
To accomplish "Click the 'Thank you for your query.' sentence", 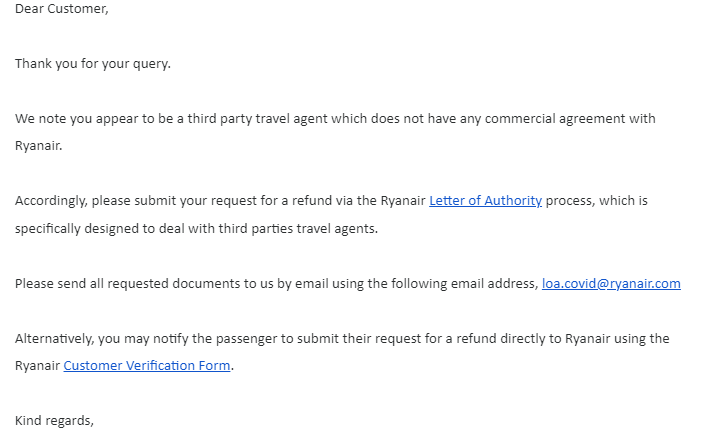I will [93, 64].
